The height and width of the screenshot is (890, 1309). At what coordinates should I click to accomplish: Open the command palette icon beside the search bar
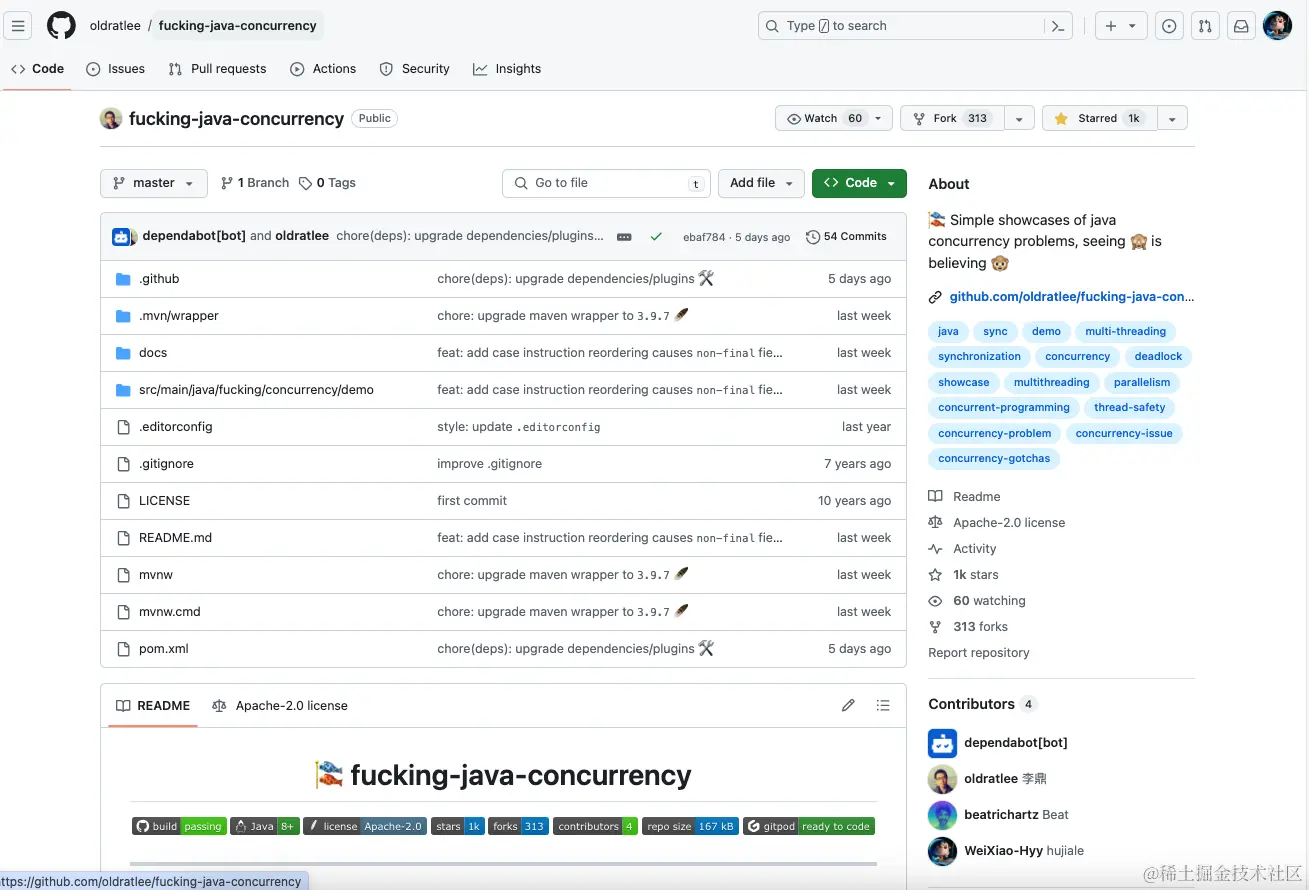click(1057, 25)
